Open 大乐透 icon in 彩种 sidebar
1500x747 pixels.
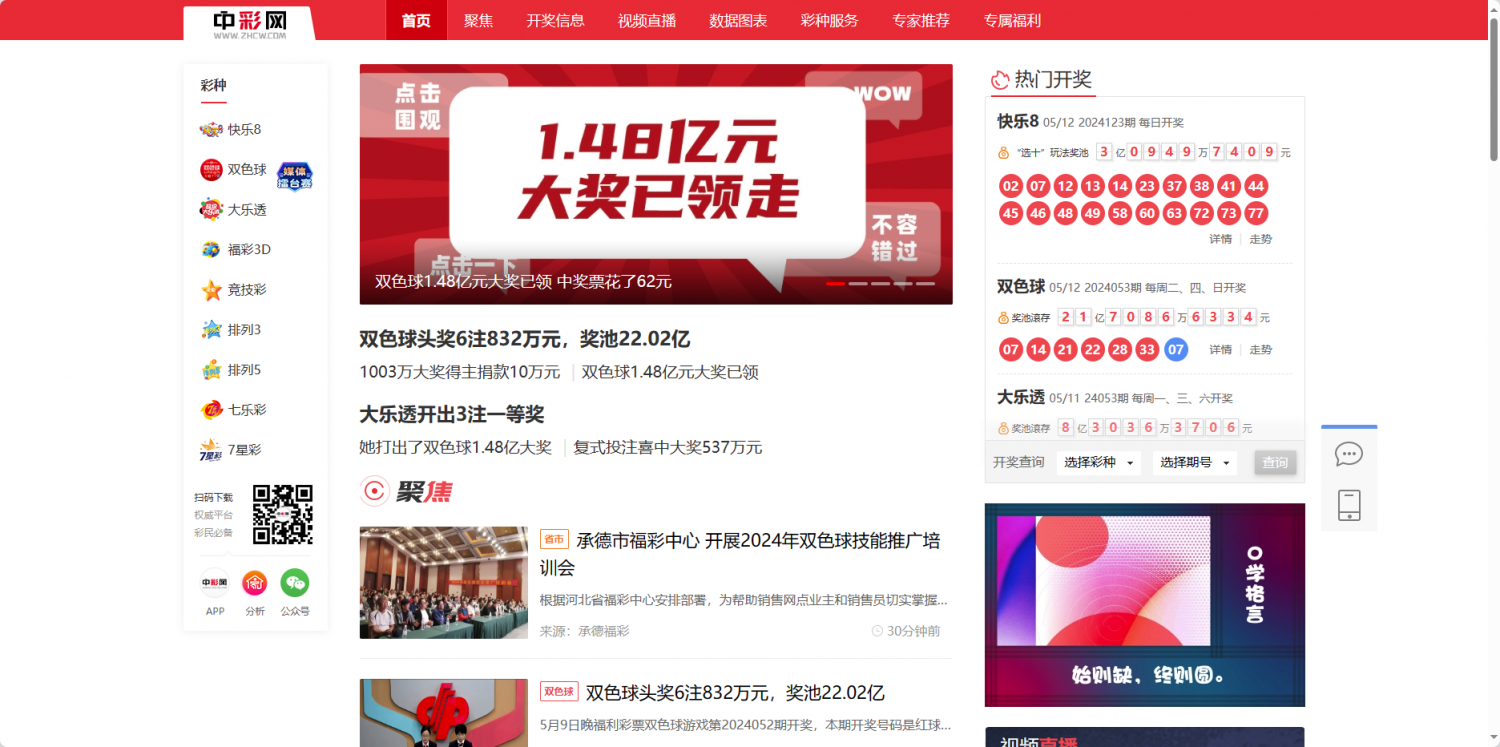coord(211,209)
